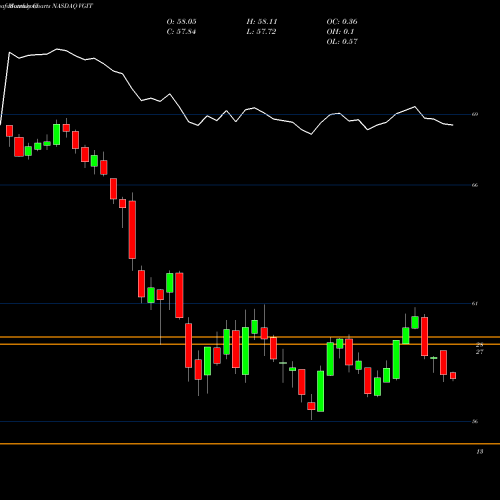Click the 'OH: 0.1' reading
The width and height of the screenshot is (500, 500).
pyautogui.click(x=340, y=32)
